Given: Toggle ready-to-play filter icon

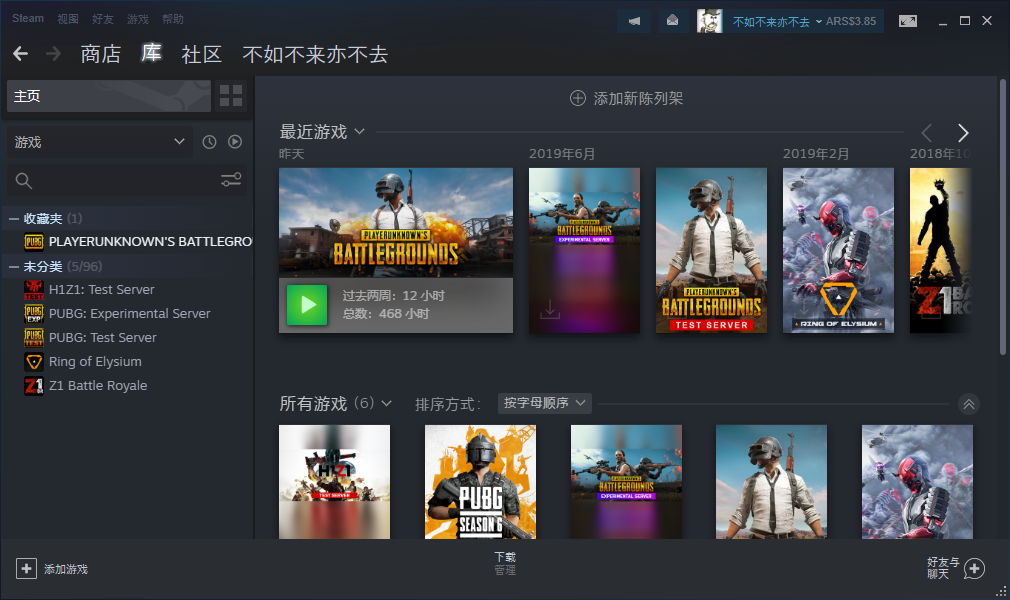Looking at the screenshot, I should point(235,142).
